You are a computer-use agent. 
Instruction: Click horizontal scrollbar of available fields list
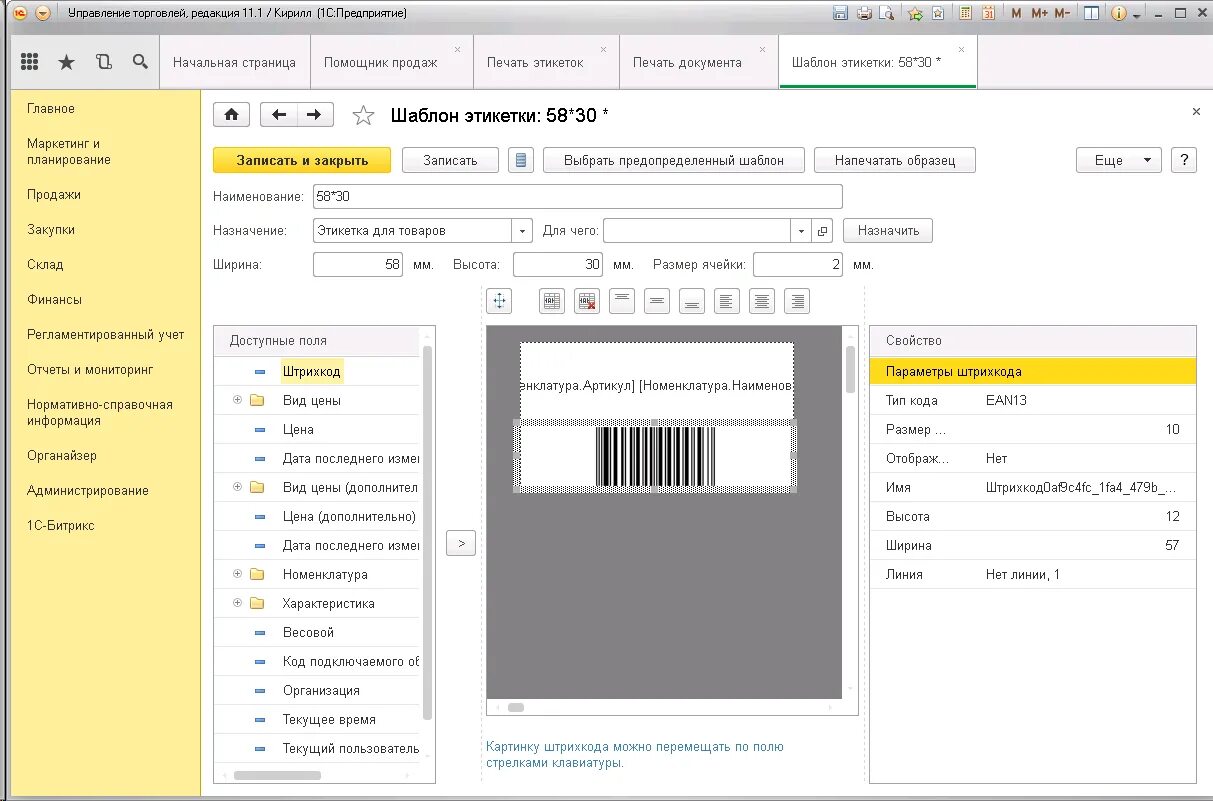click(x=277, y=775)
